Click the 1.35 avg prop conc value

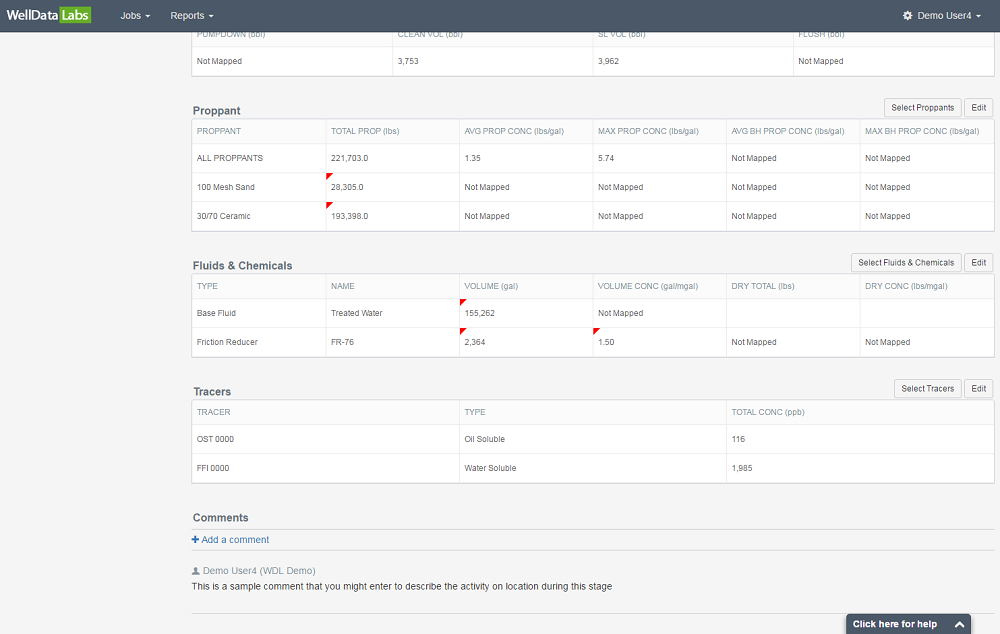[473, 158]
